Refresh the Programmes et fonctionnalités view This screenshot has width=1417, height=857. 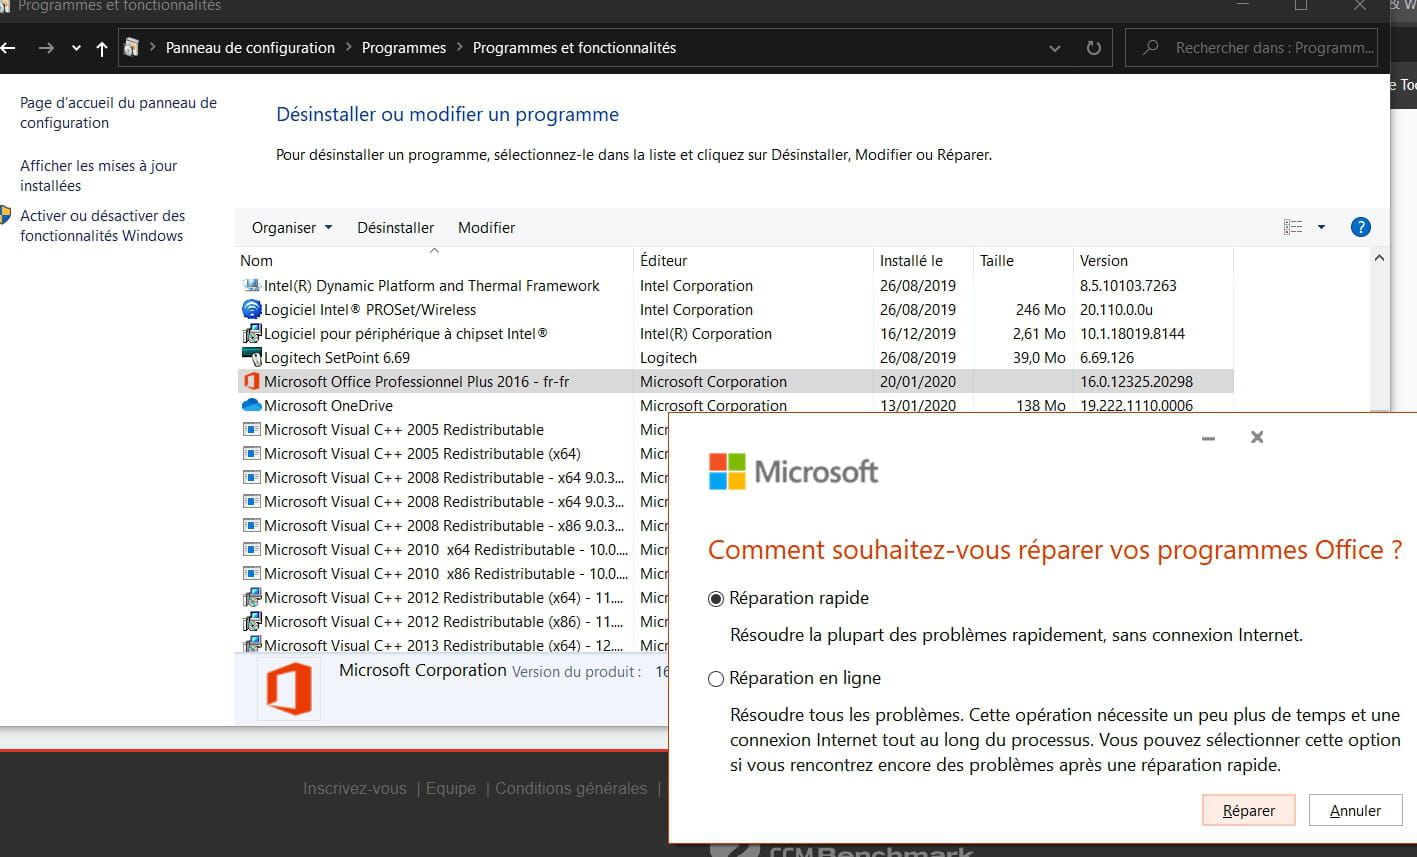point(1094,48)
